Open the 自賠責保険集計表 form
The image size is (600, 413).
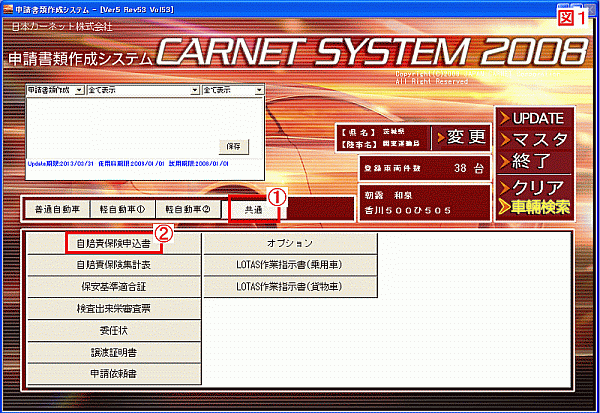pos(114,265)
